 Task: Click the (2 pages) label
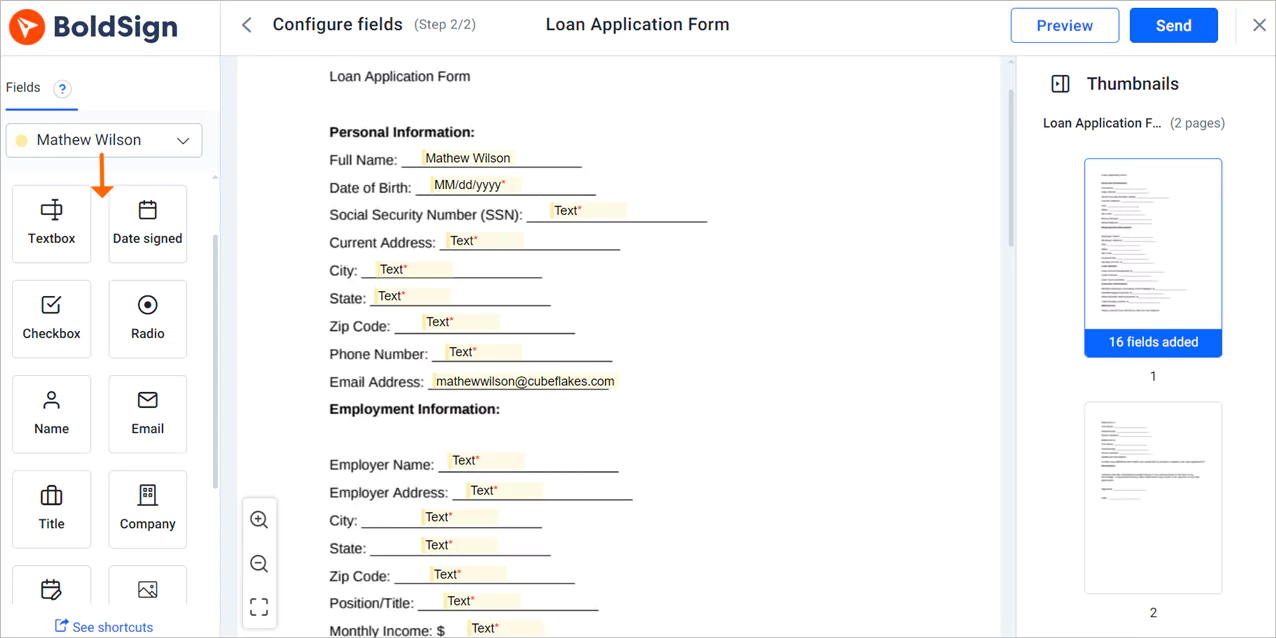(1197, 123)
